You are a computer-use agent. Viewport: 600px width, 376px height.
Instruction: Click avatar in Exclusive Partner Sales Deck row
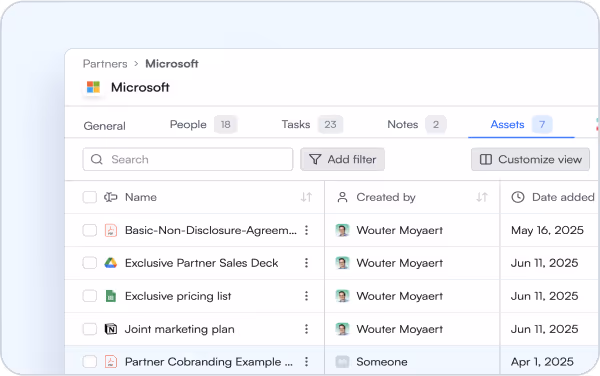click(342, 263)
